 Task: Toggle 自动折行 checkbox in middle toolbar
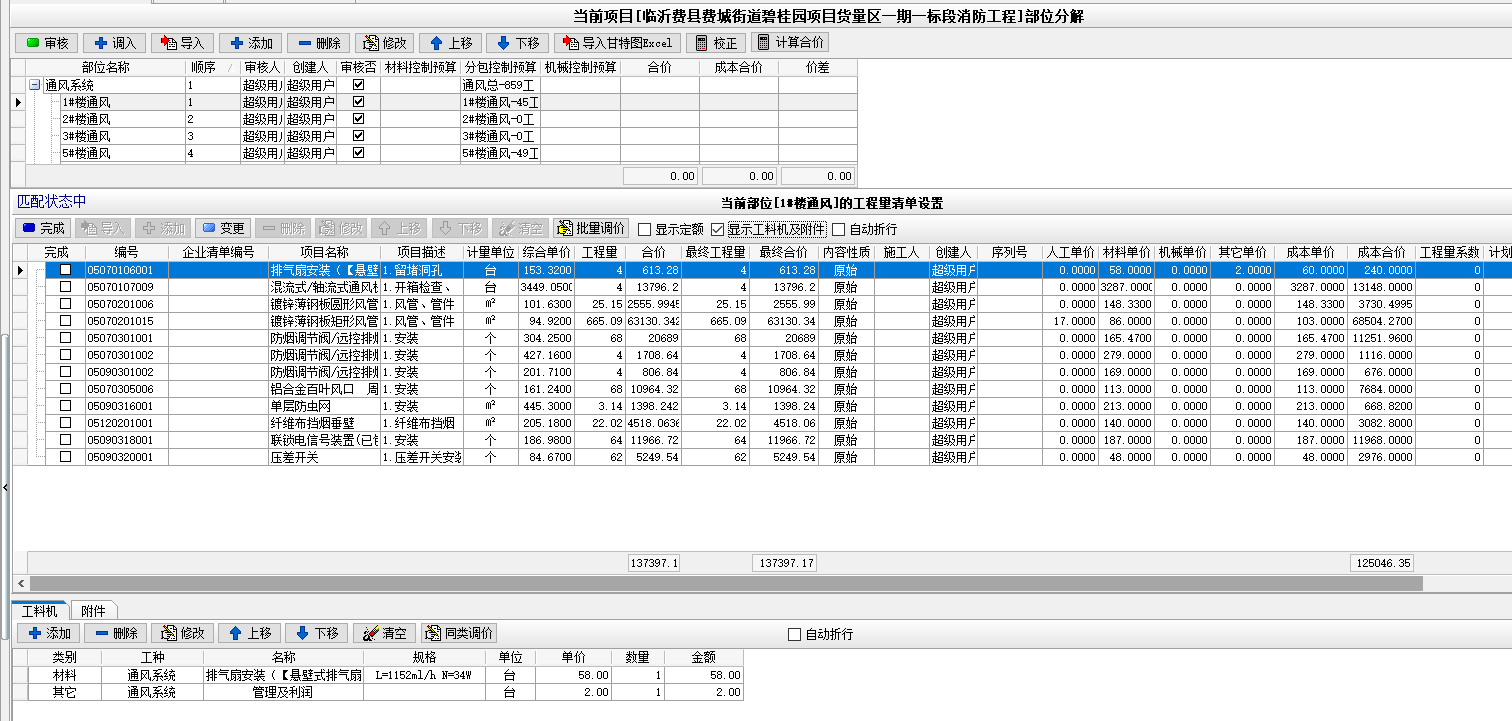click(839, 229)
